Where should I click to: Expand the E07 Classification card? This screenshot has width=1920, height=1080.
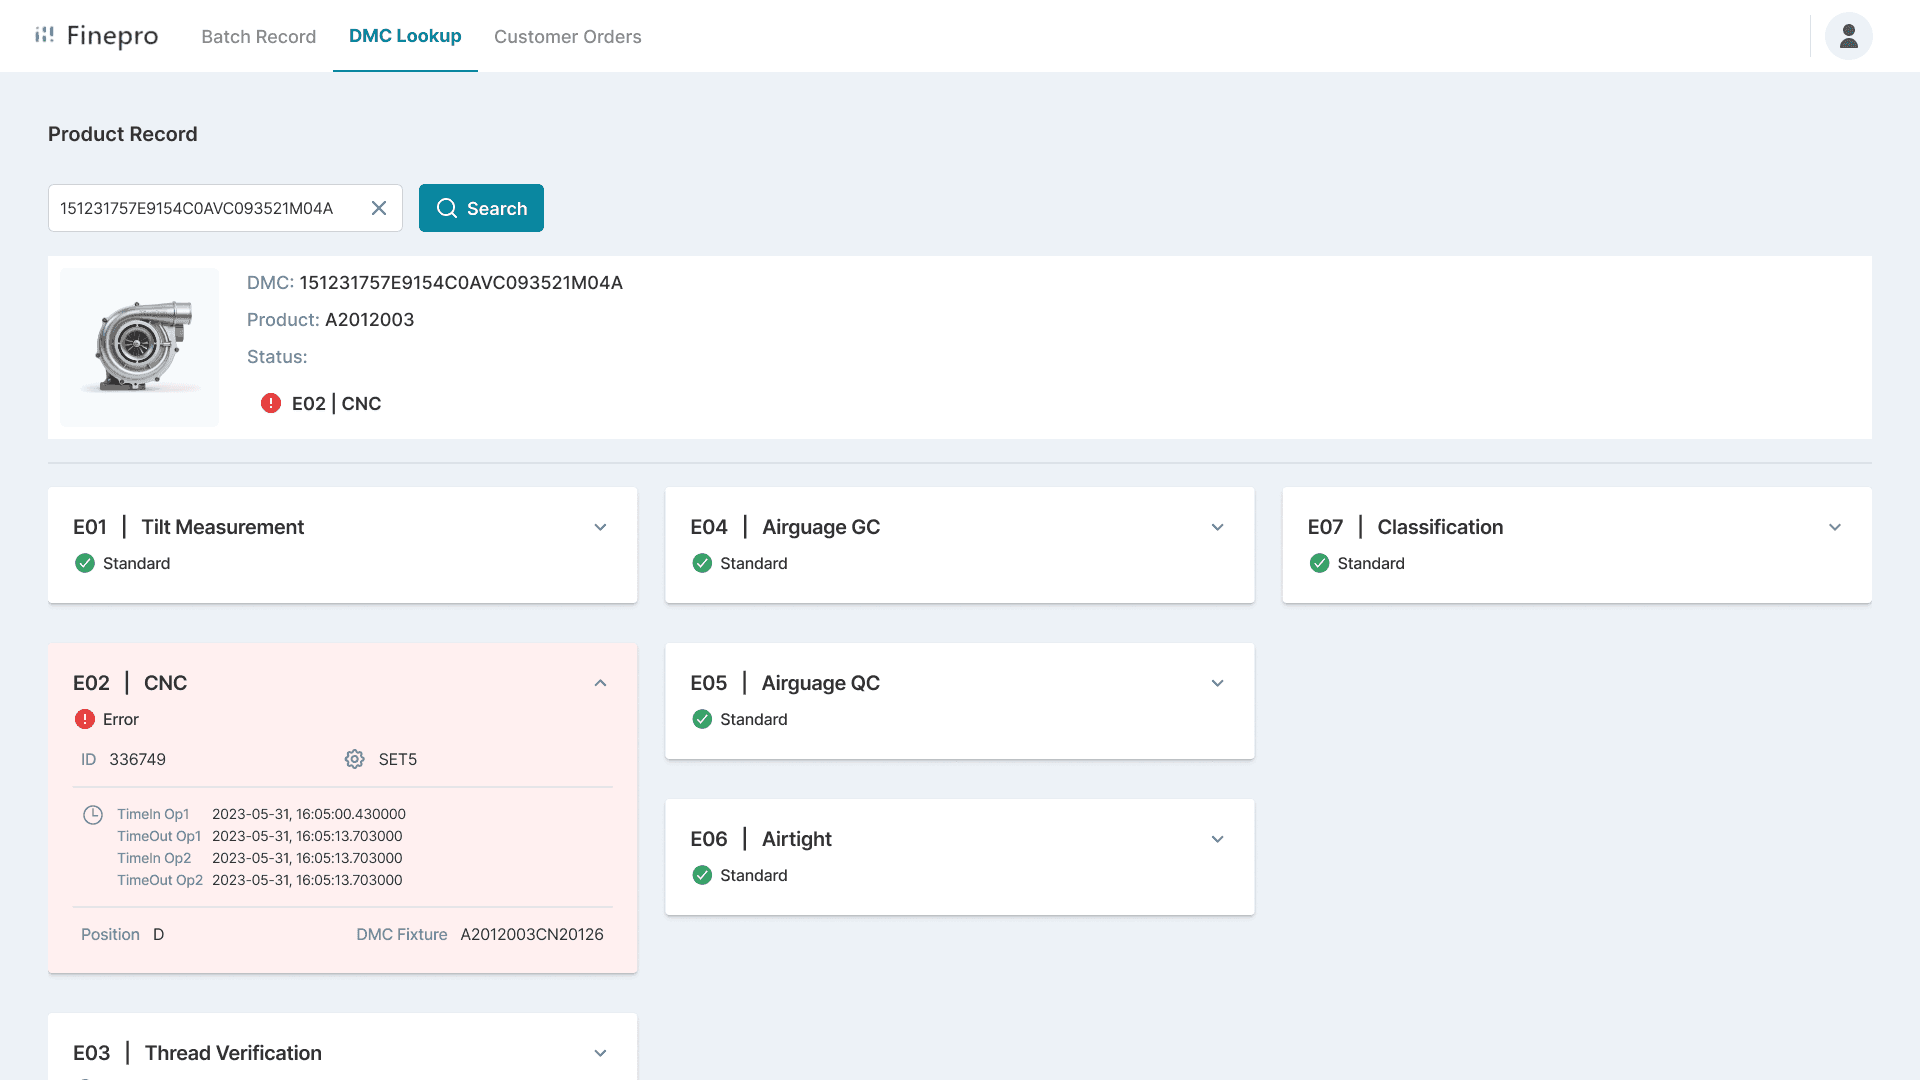click(1835, 527)
